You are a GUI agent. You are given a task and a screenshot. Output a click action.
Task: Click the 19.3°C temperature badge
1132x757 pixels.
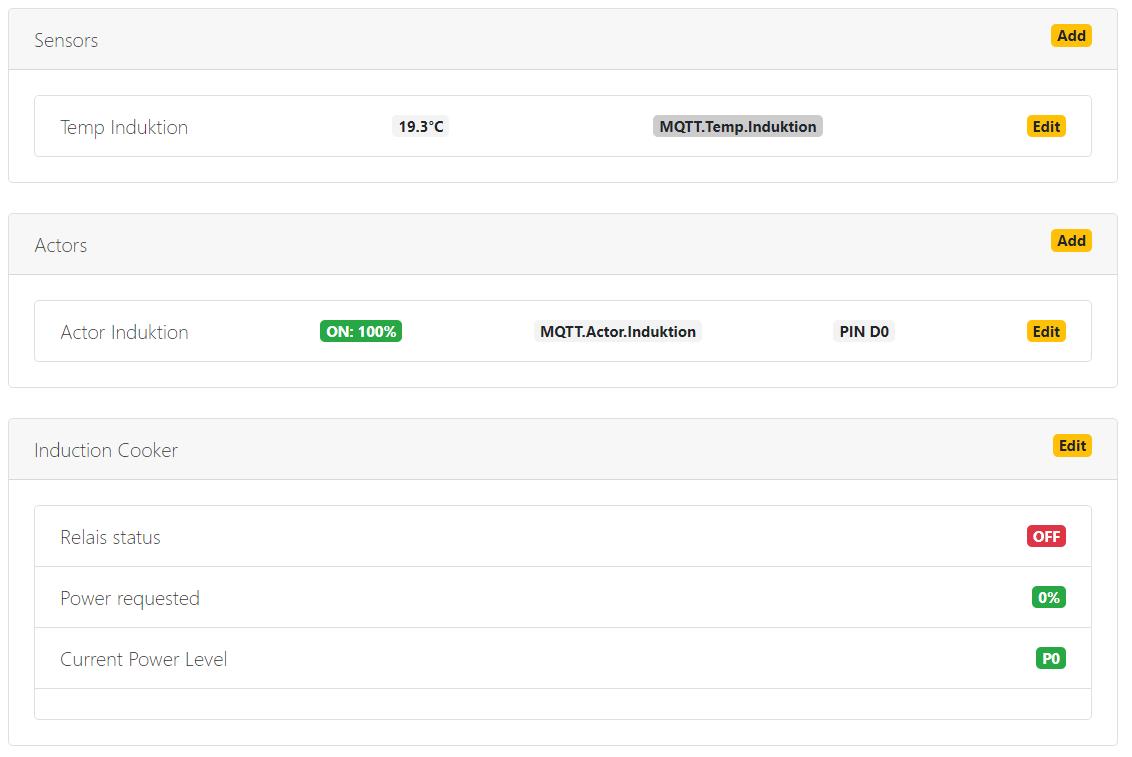pyautogui.click(x=421, y=127)
